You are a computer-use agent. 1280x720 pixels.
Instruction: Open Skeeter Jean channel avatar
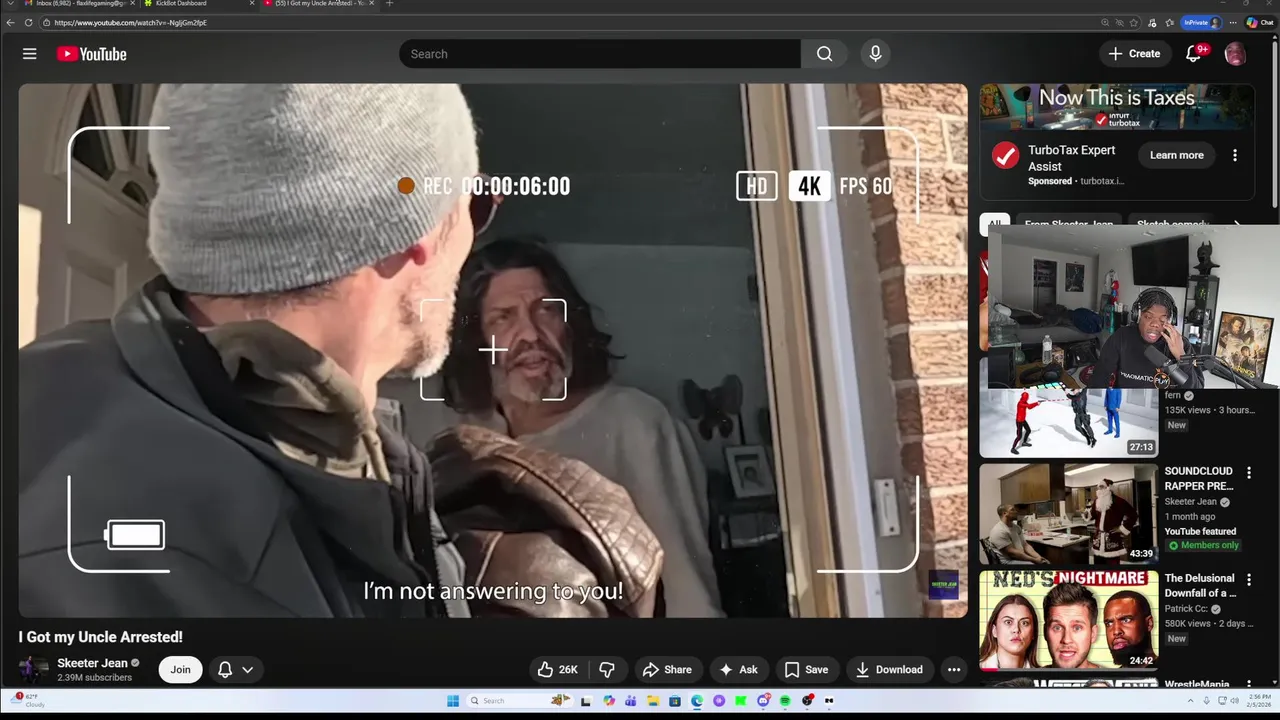tap(33, 670)
